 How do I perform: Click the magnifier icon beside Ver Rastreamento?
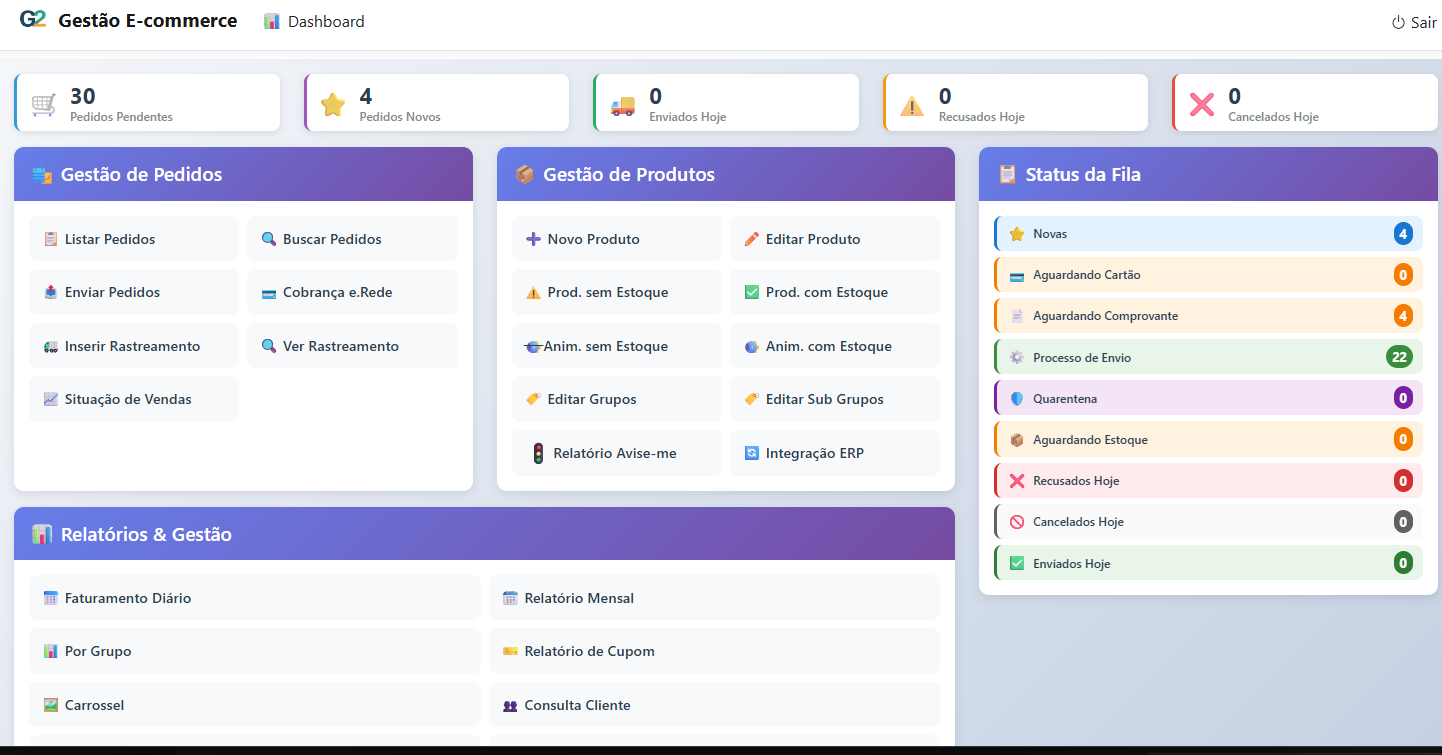(x=269, y=346)
